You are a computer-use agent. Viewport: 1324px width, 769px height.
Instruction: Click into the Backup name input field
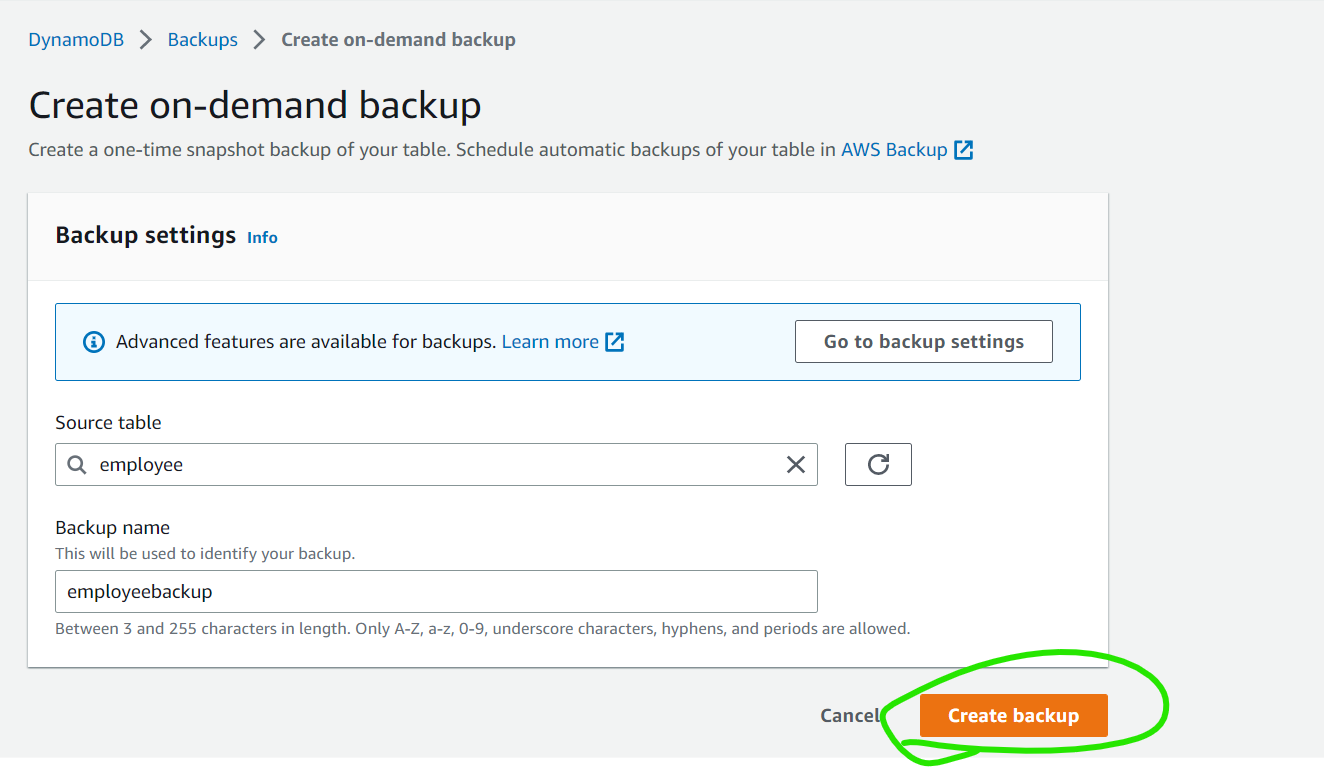pyautogui.click(x=436, y=592)
